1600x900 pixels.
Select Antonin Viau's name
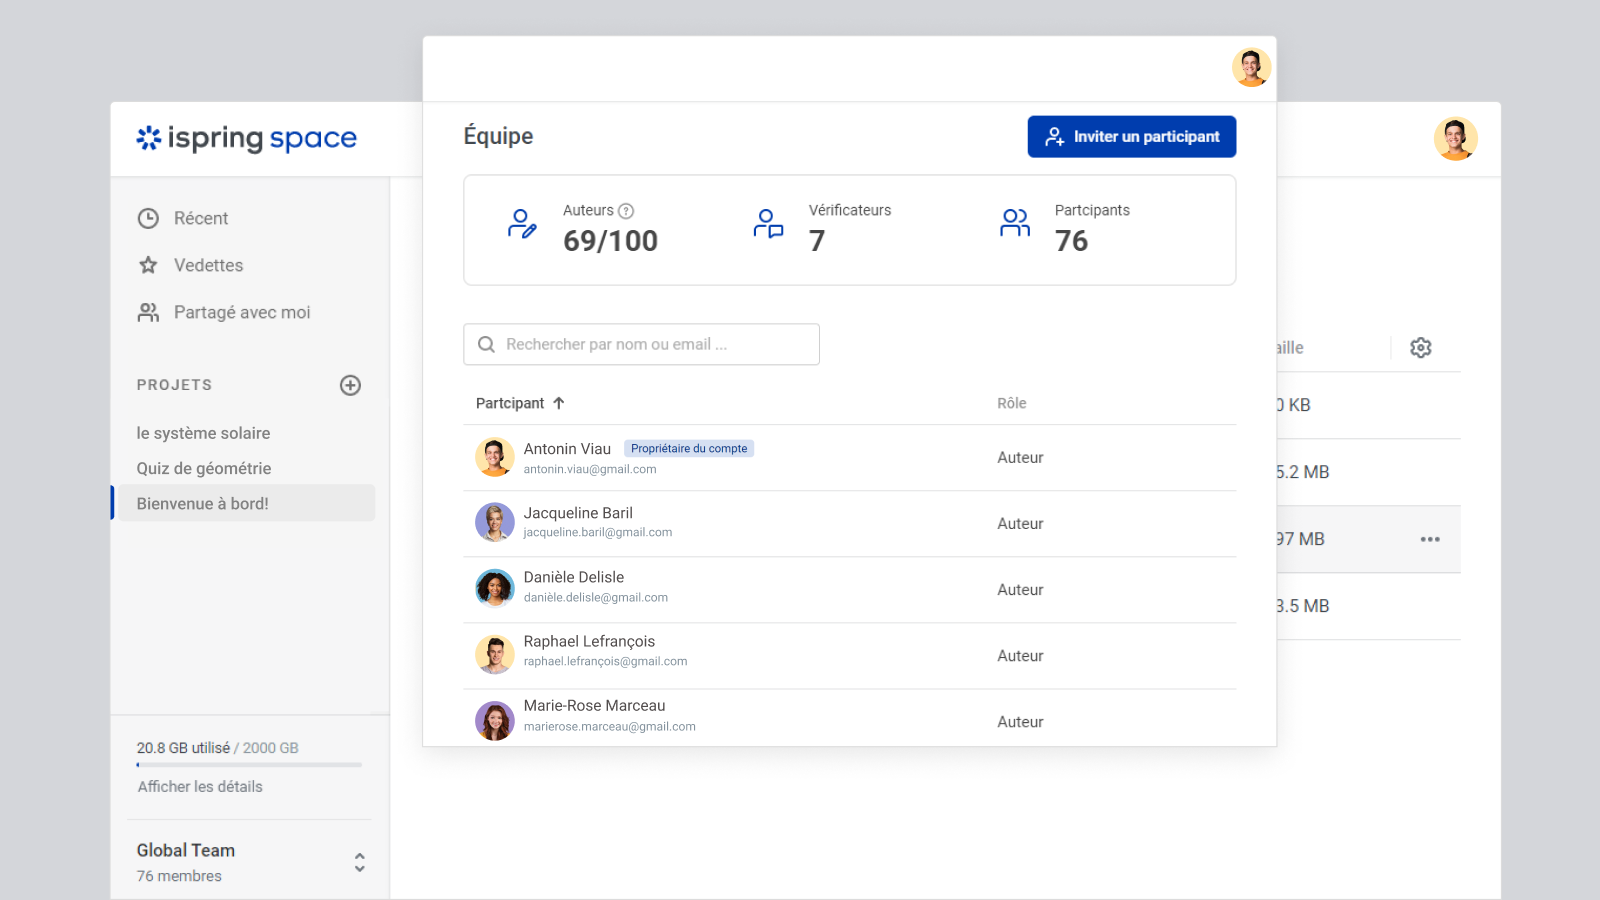click(x=567, y=449)
